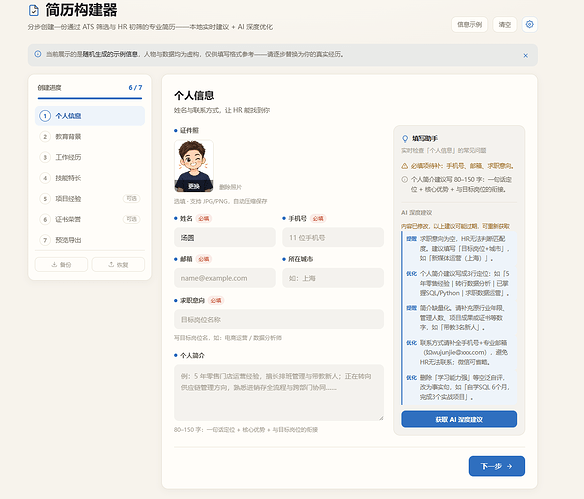584x499 pixels.
Task: Click the warning triangle for missing required fields
Action: pos(404,166)
